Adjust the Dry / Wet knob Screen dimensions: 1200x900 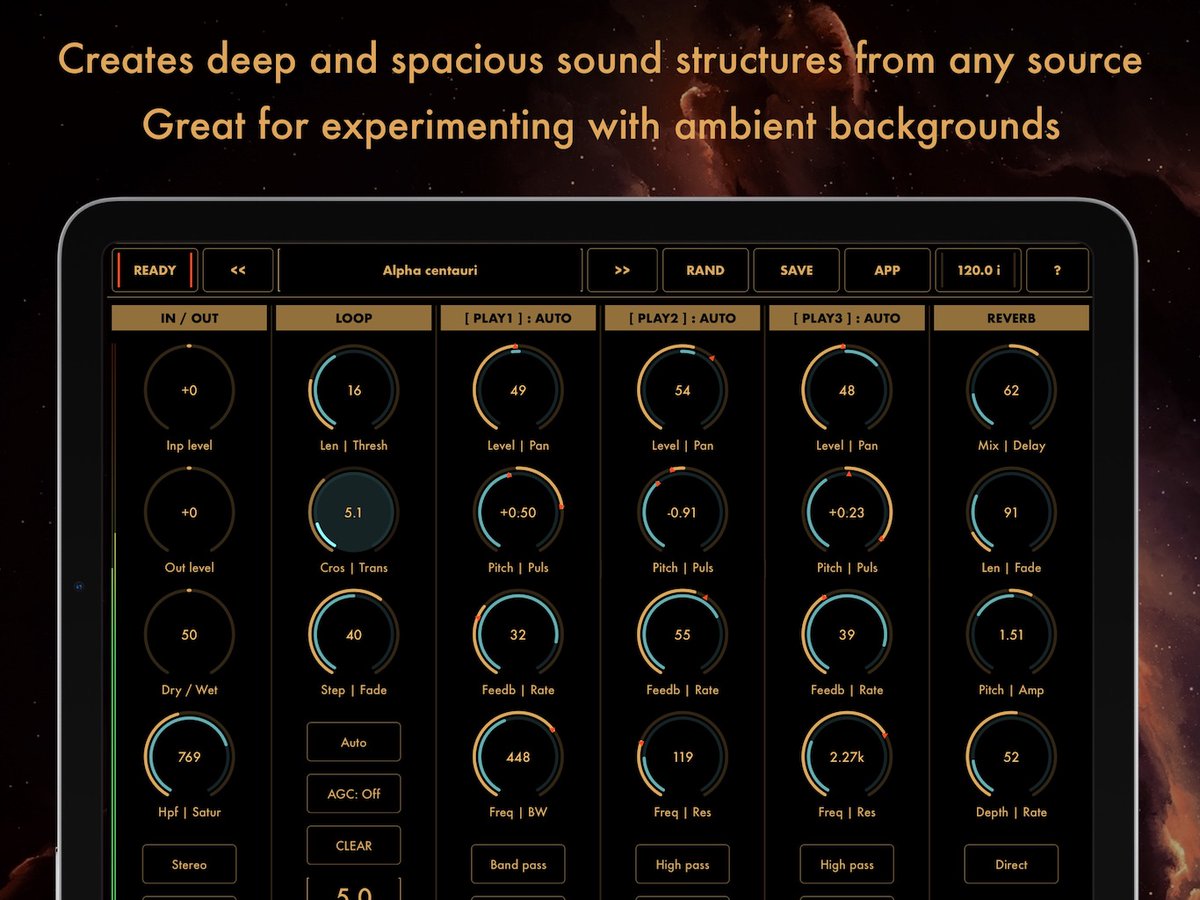(x=189, y=634)
